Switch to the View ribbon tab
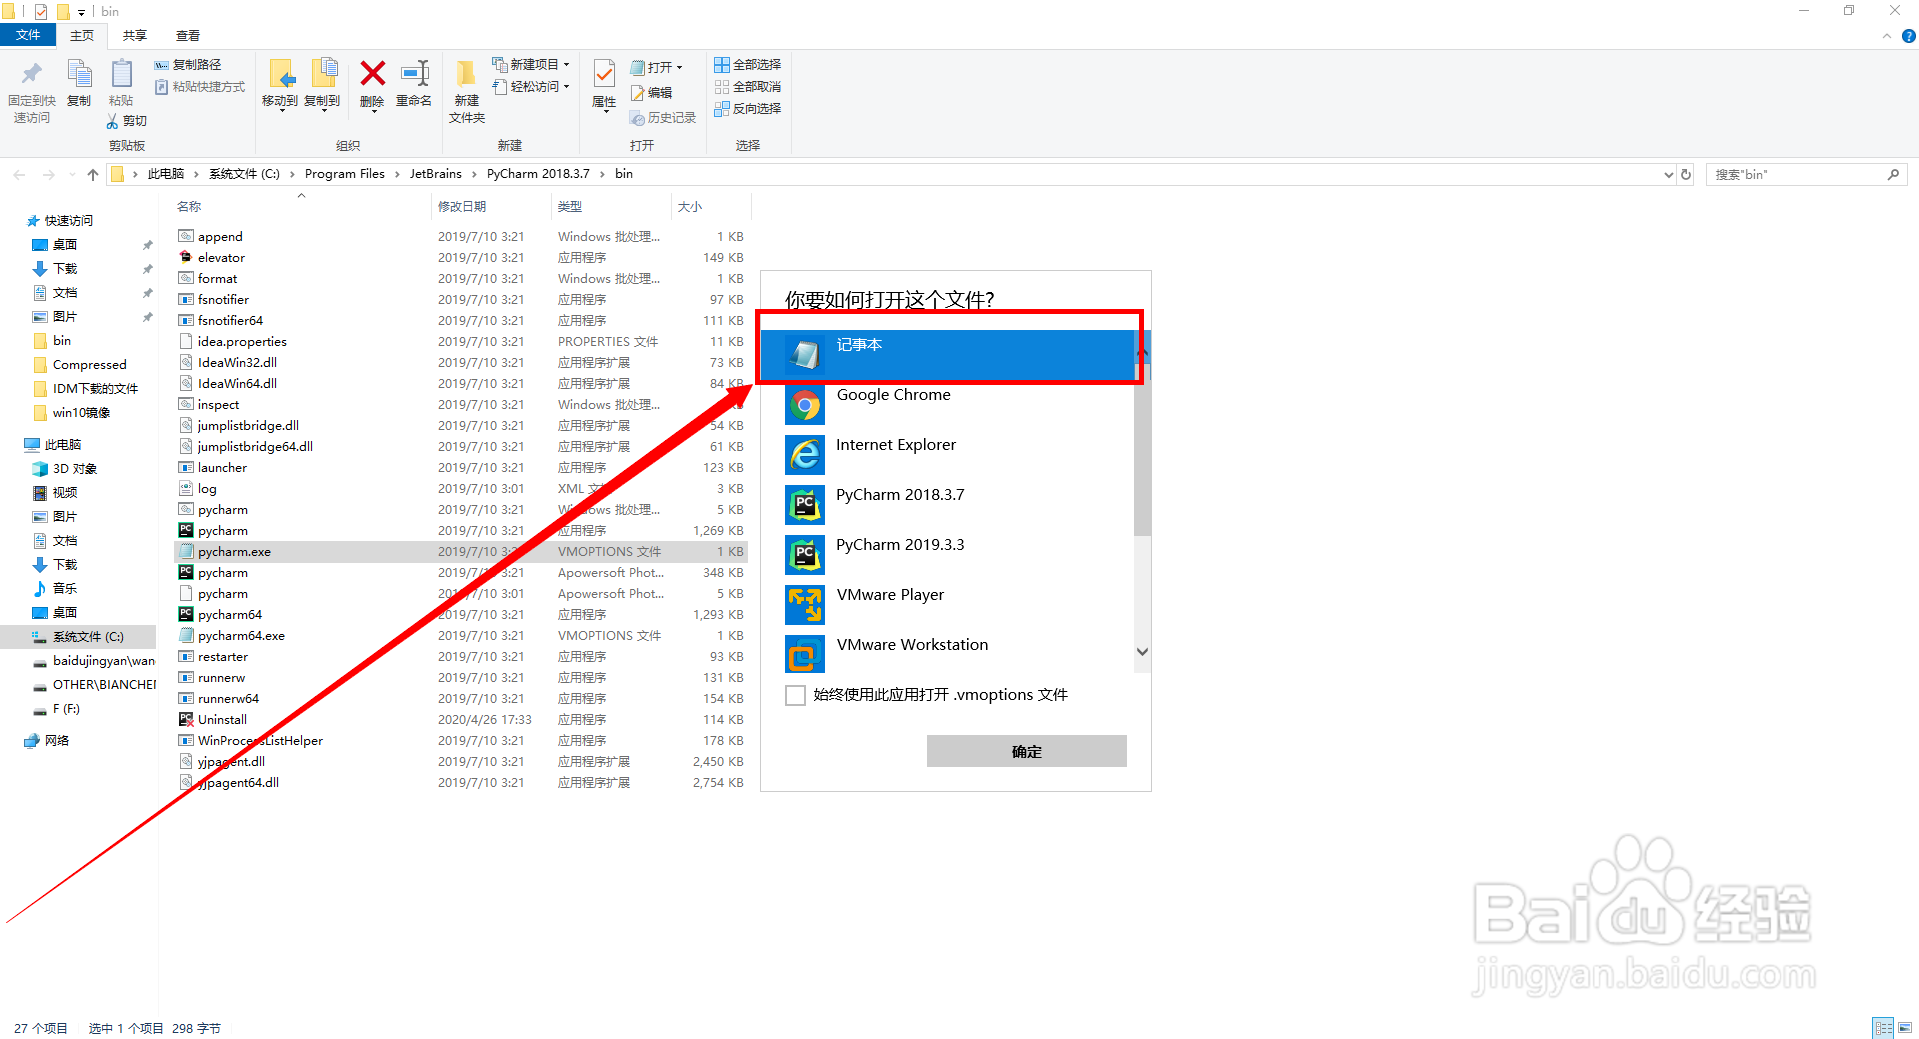The width and height of the screenshot is (1919, 1039). tap(188, 36)
